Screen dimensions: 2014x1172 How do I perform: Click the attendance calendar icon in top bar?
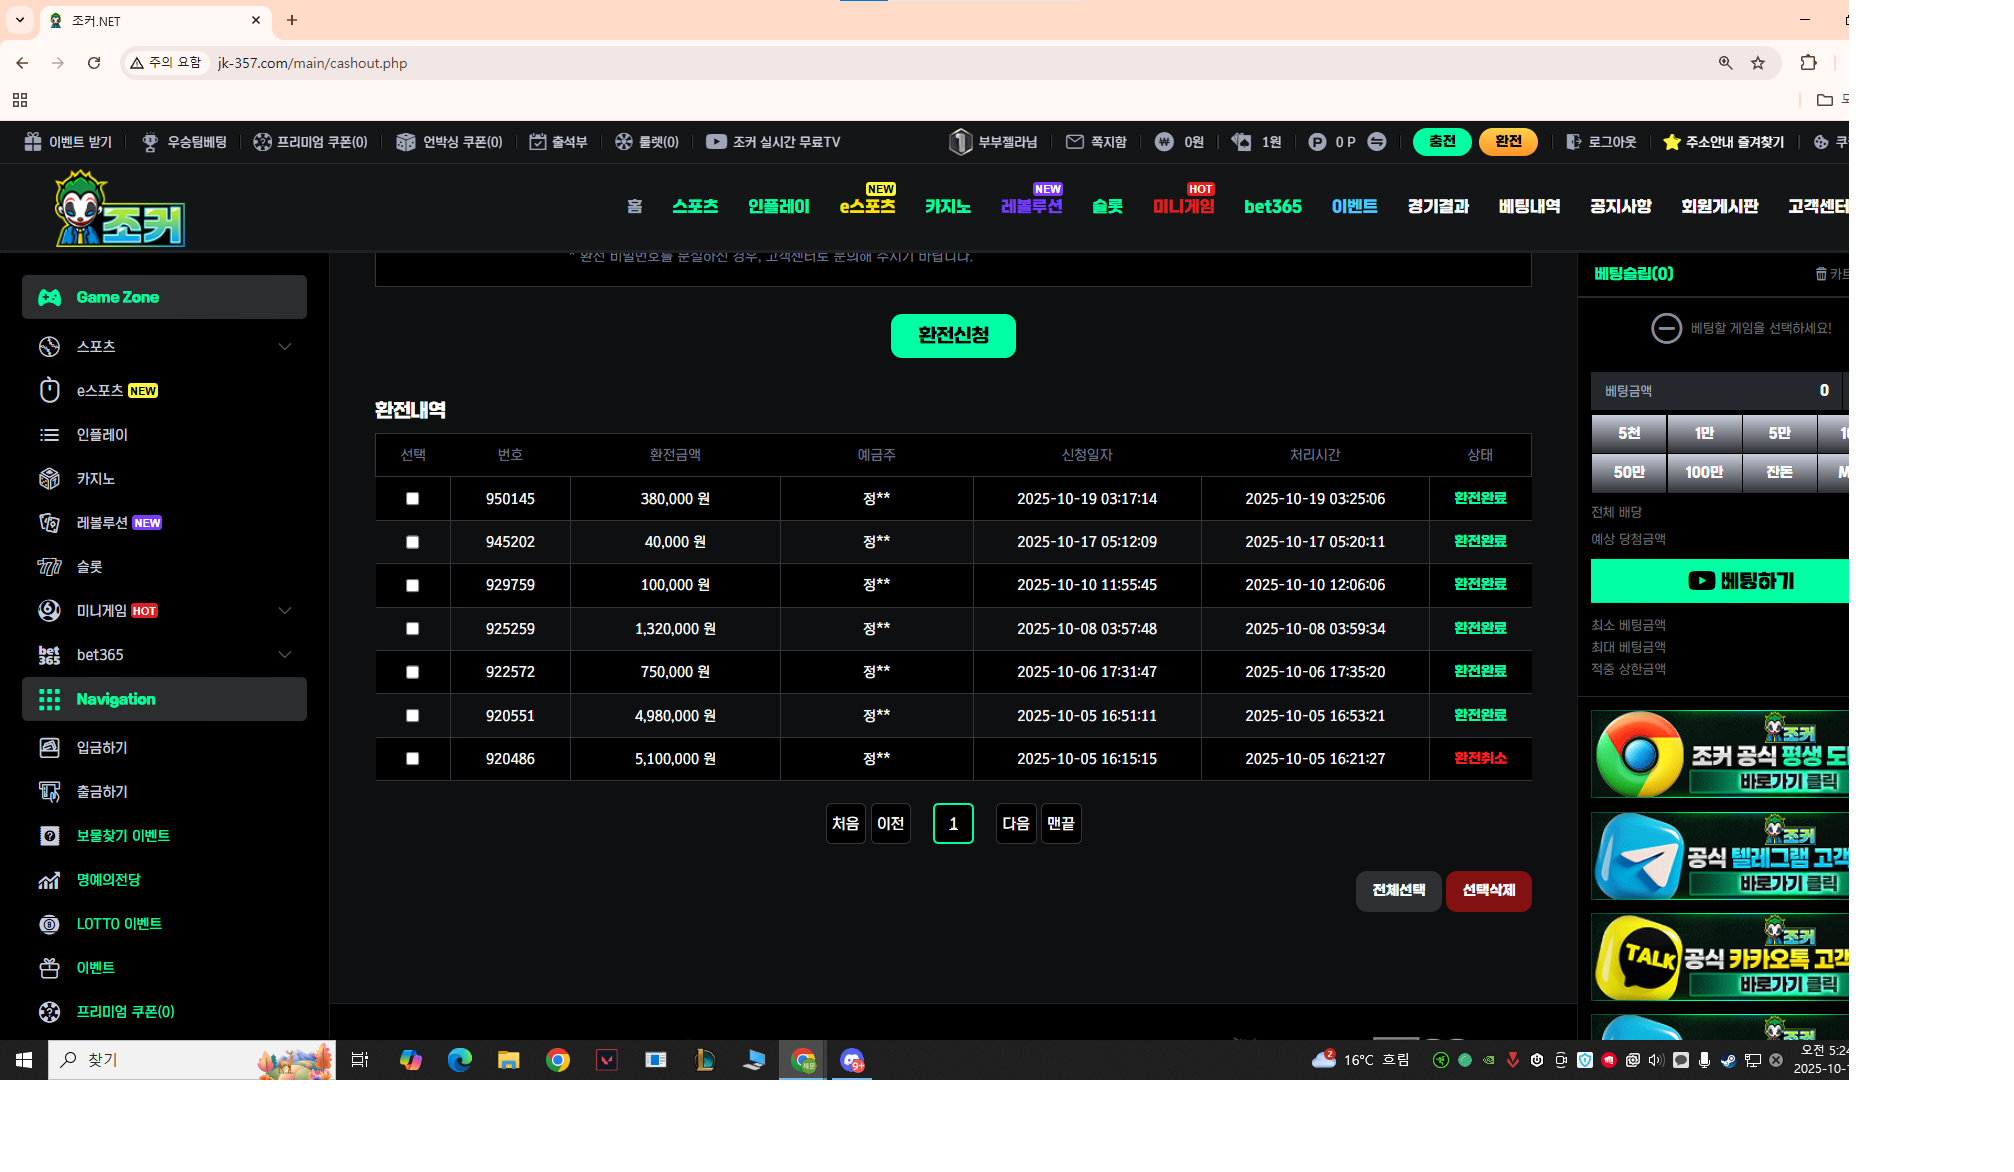538,142
